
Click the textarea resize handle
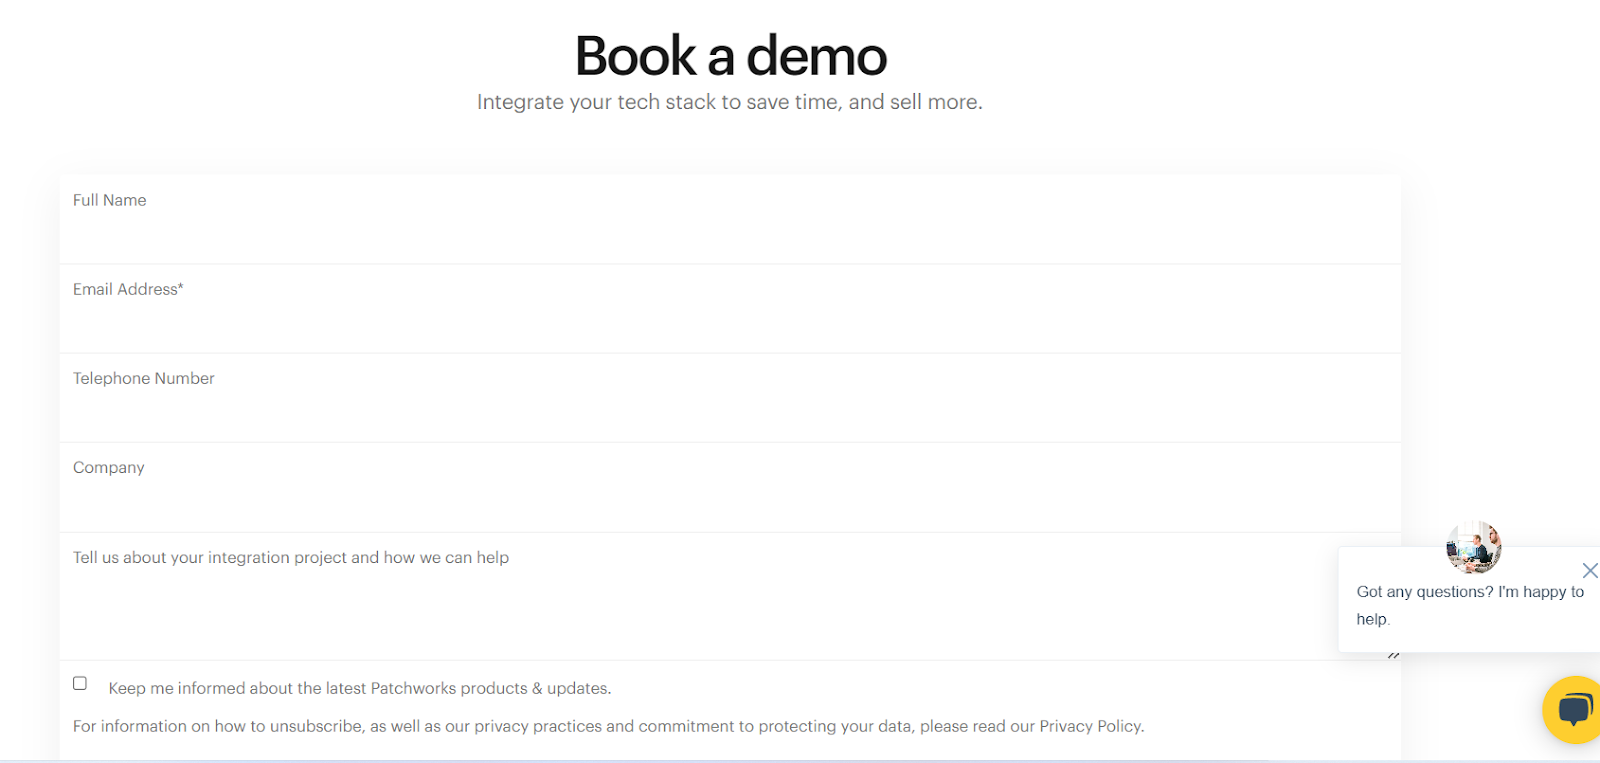[1393, 655]
